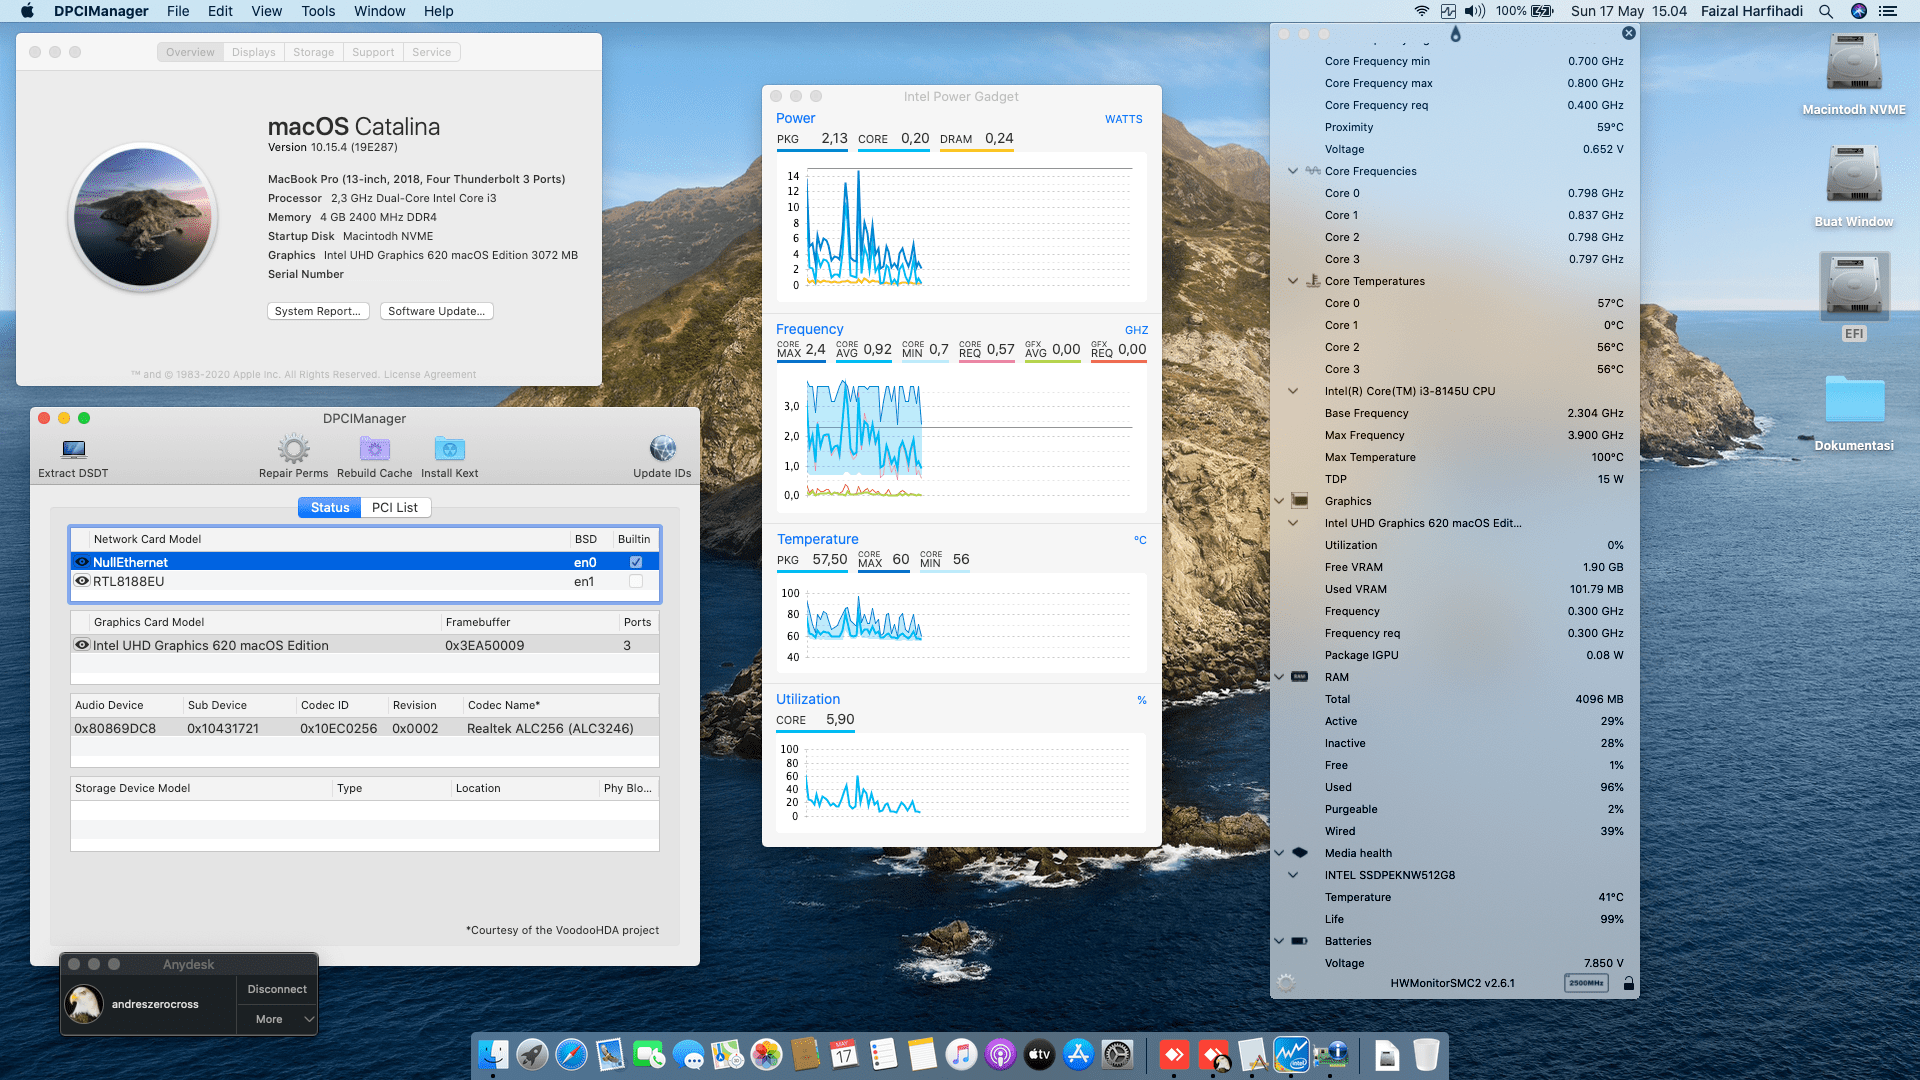
Task: Open the Support tab in About This Mac
Action: (x=373, y=52)
